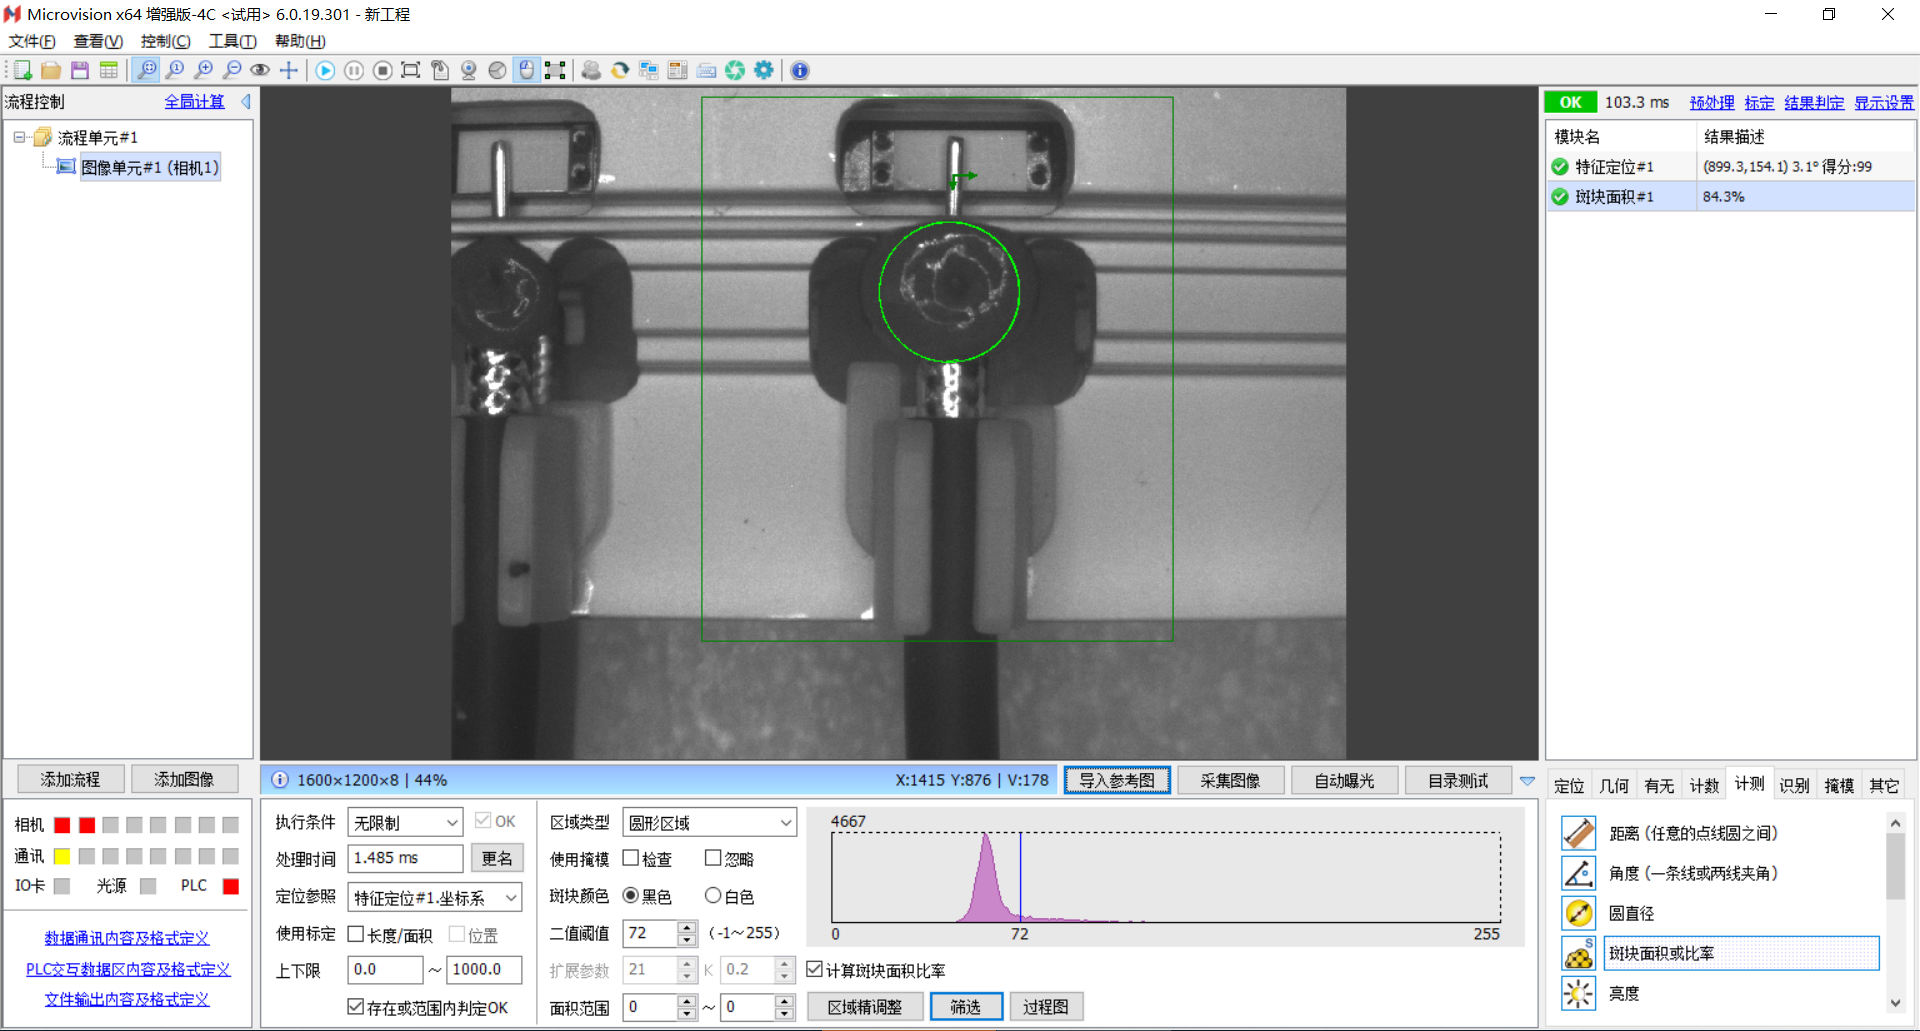Open the 结果判定 link
This screenshot has height=1031, width=1920.
pos(1814,102)
